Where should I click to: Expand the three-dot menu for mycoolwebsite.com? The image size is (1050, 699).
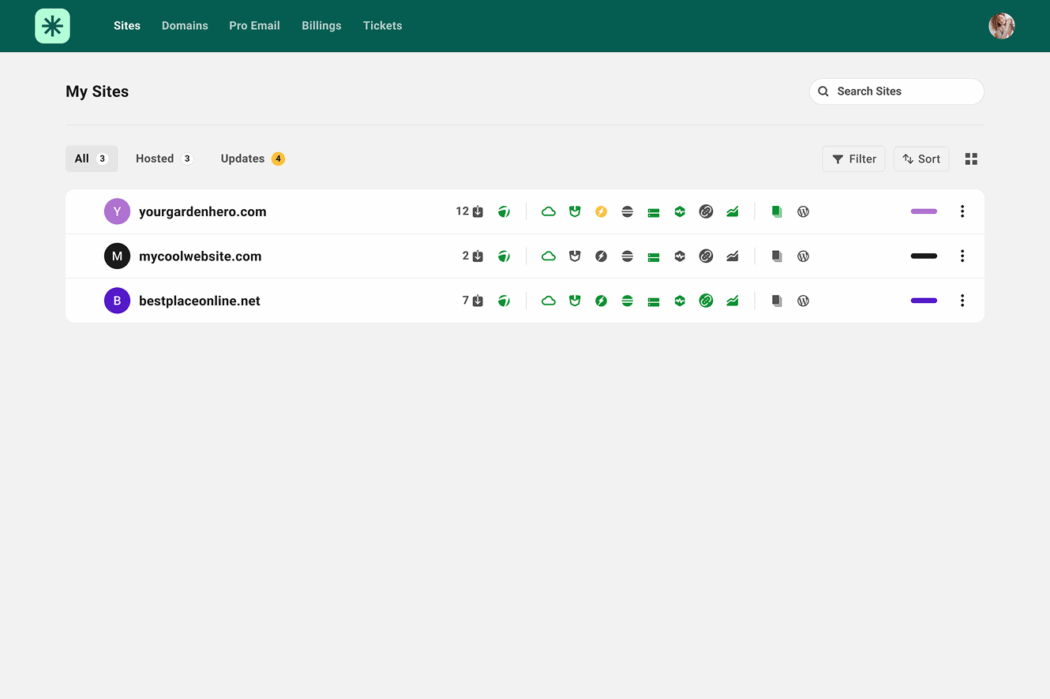(962, 256)
